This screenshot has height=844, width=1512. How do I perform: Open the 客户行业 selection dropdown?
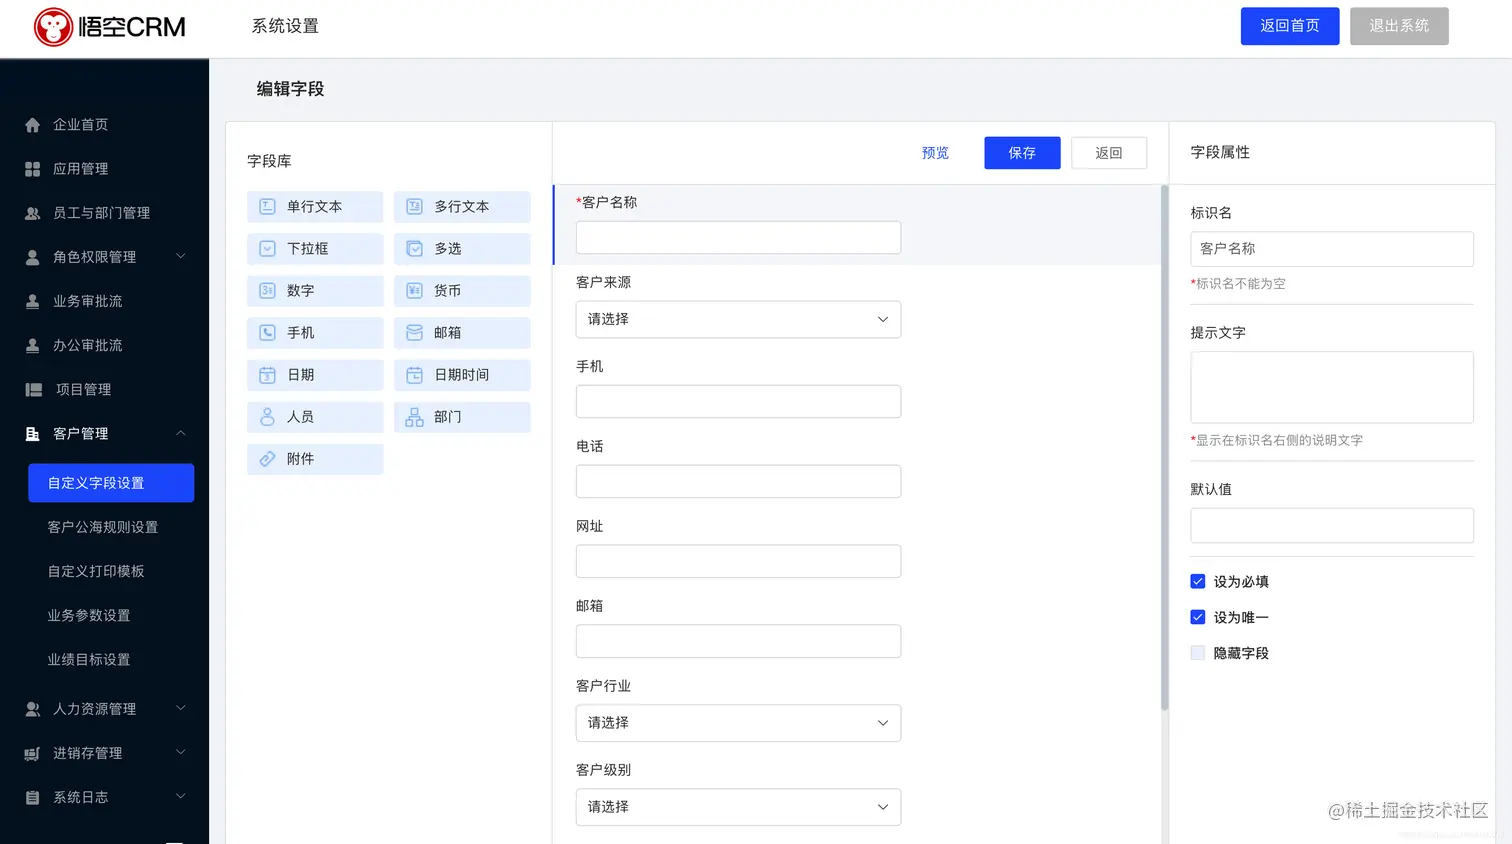click(x=737, y=723)
